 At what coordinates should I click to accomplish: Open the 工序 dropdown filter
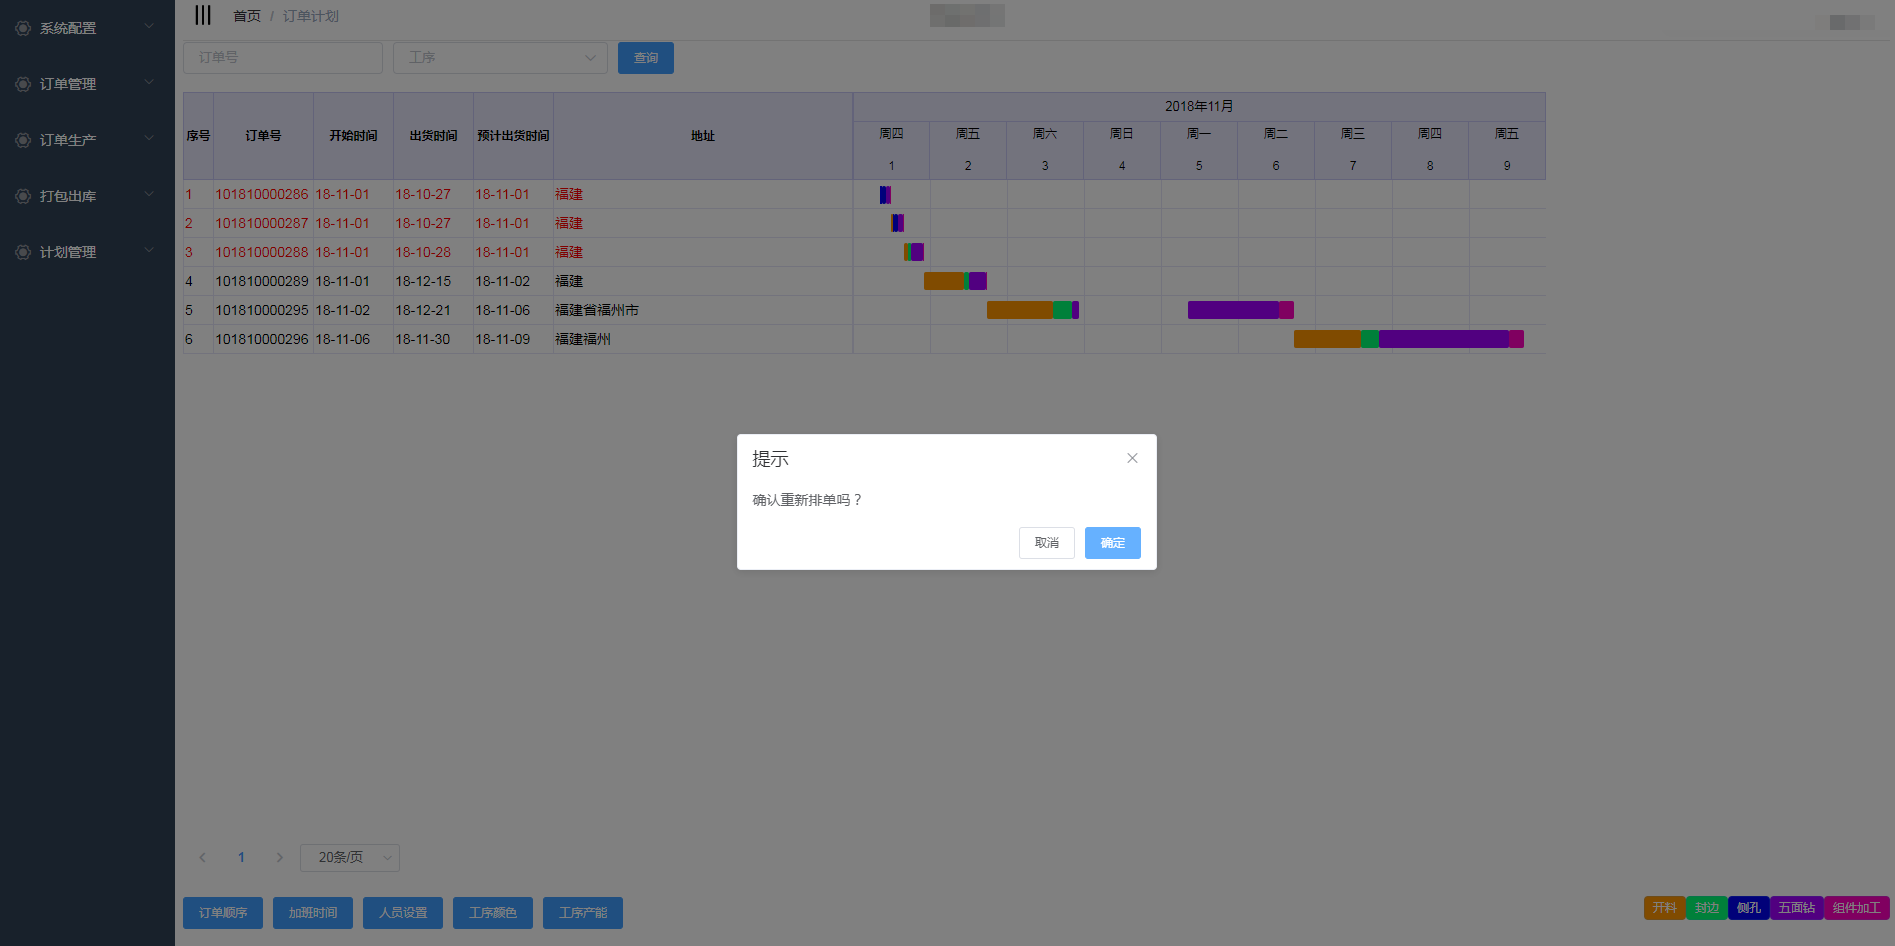click(500, 58)
